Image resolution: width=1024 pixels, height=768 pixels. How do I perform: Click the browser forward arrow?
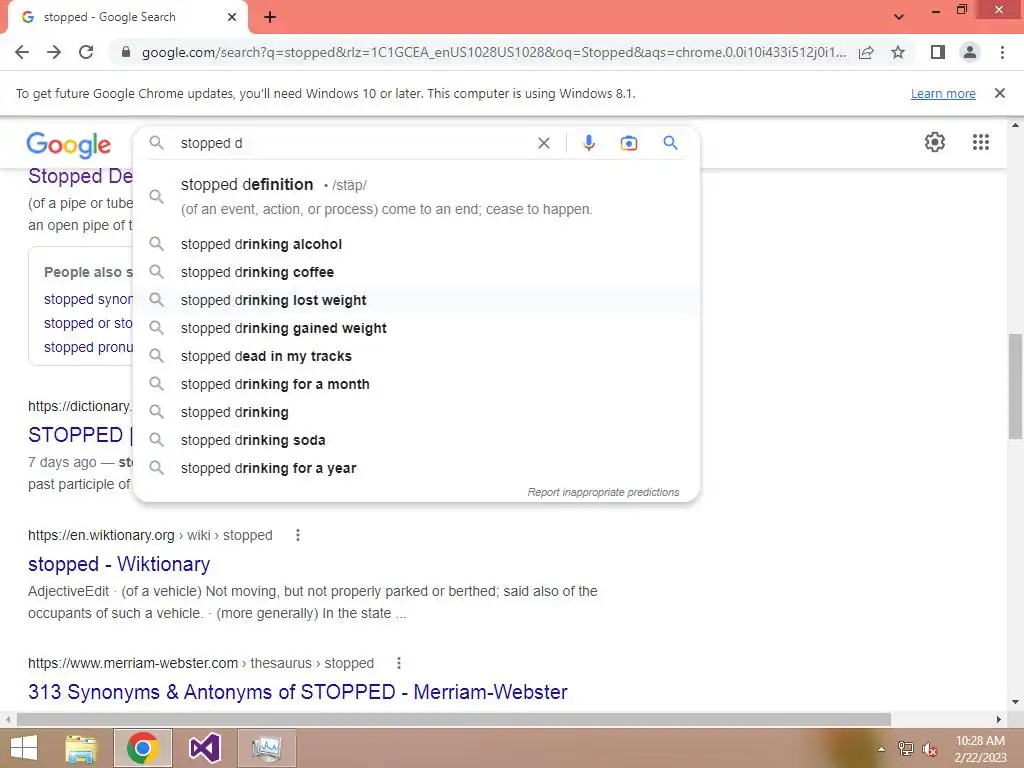pos(54,52)
